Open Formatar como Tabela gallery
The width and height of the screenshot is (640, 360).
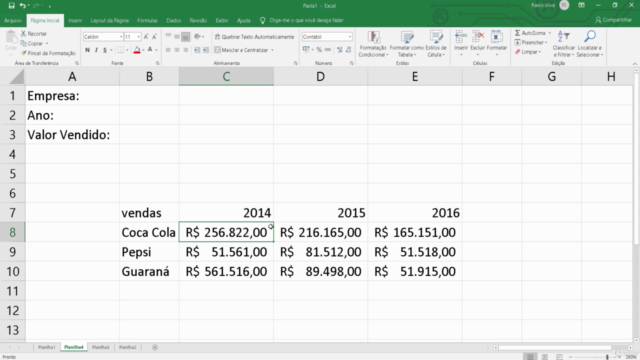[x=407, y=44]
